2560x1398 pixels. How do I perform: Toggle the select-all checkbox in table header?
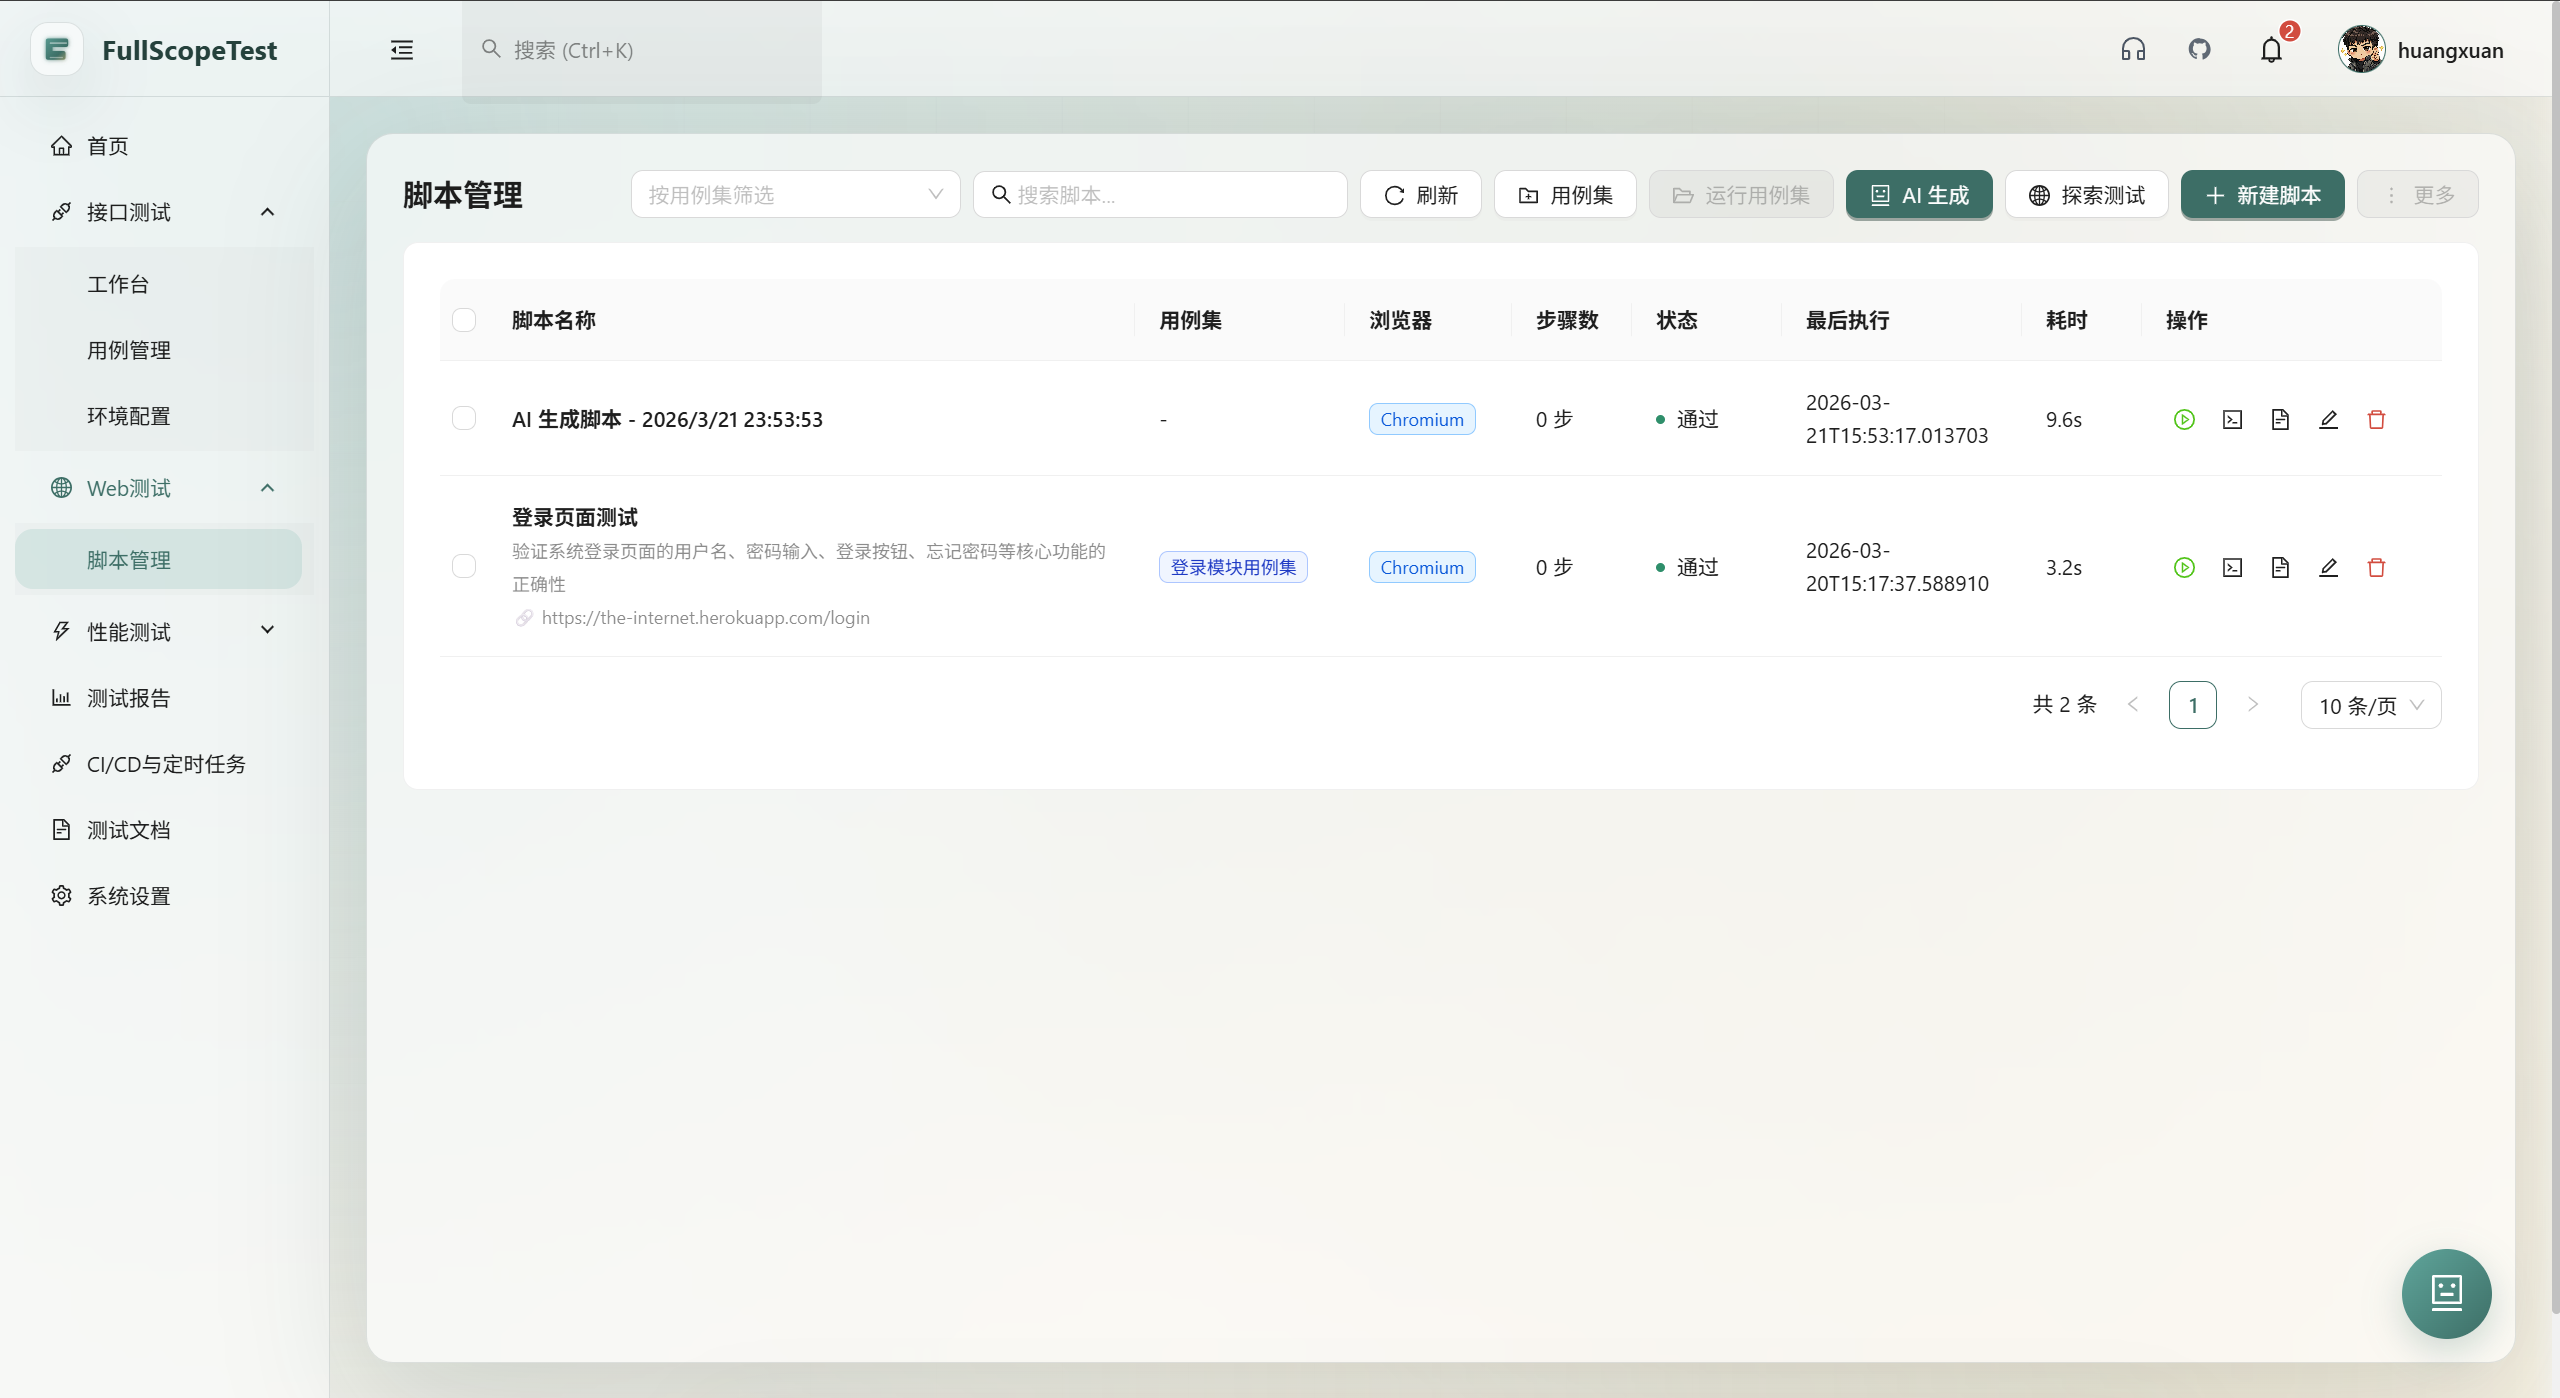point(464,320)
